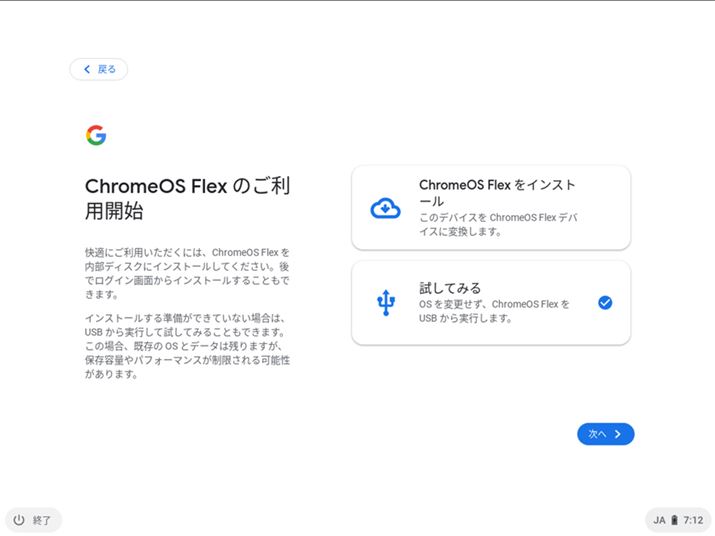
Task: Click the Google logo
Action: coord(96,136)
